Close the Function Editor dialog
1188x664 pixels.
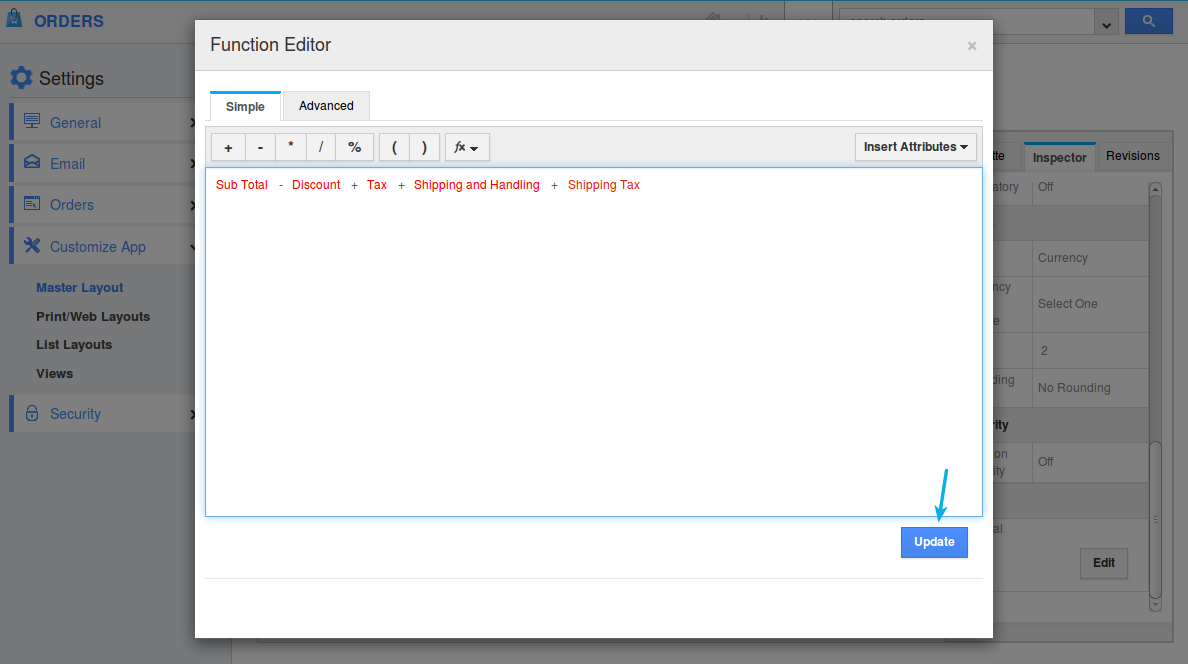[x=971, y=46]
